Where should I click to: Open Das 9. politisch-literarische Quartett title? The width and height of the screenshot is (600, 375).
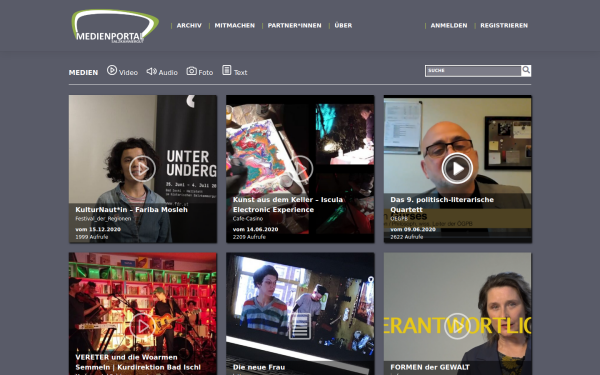click(x=442, y=205)
